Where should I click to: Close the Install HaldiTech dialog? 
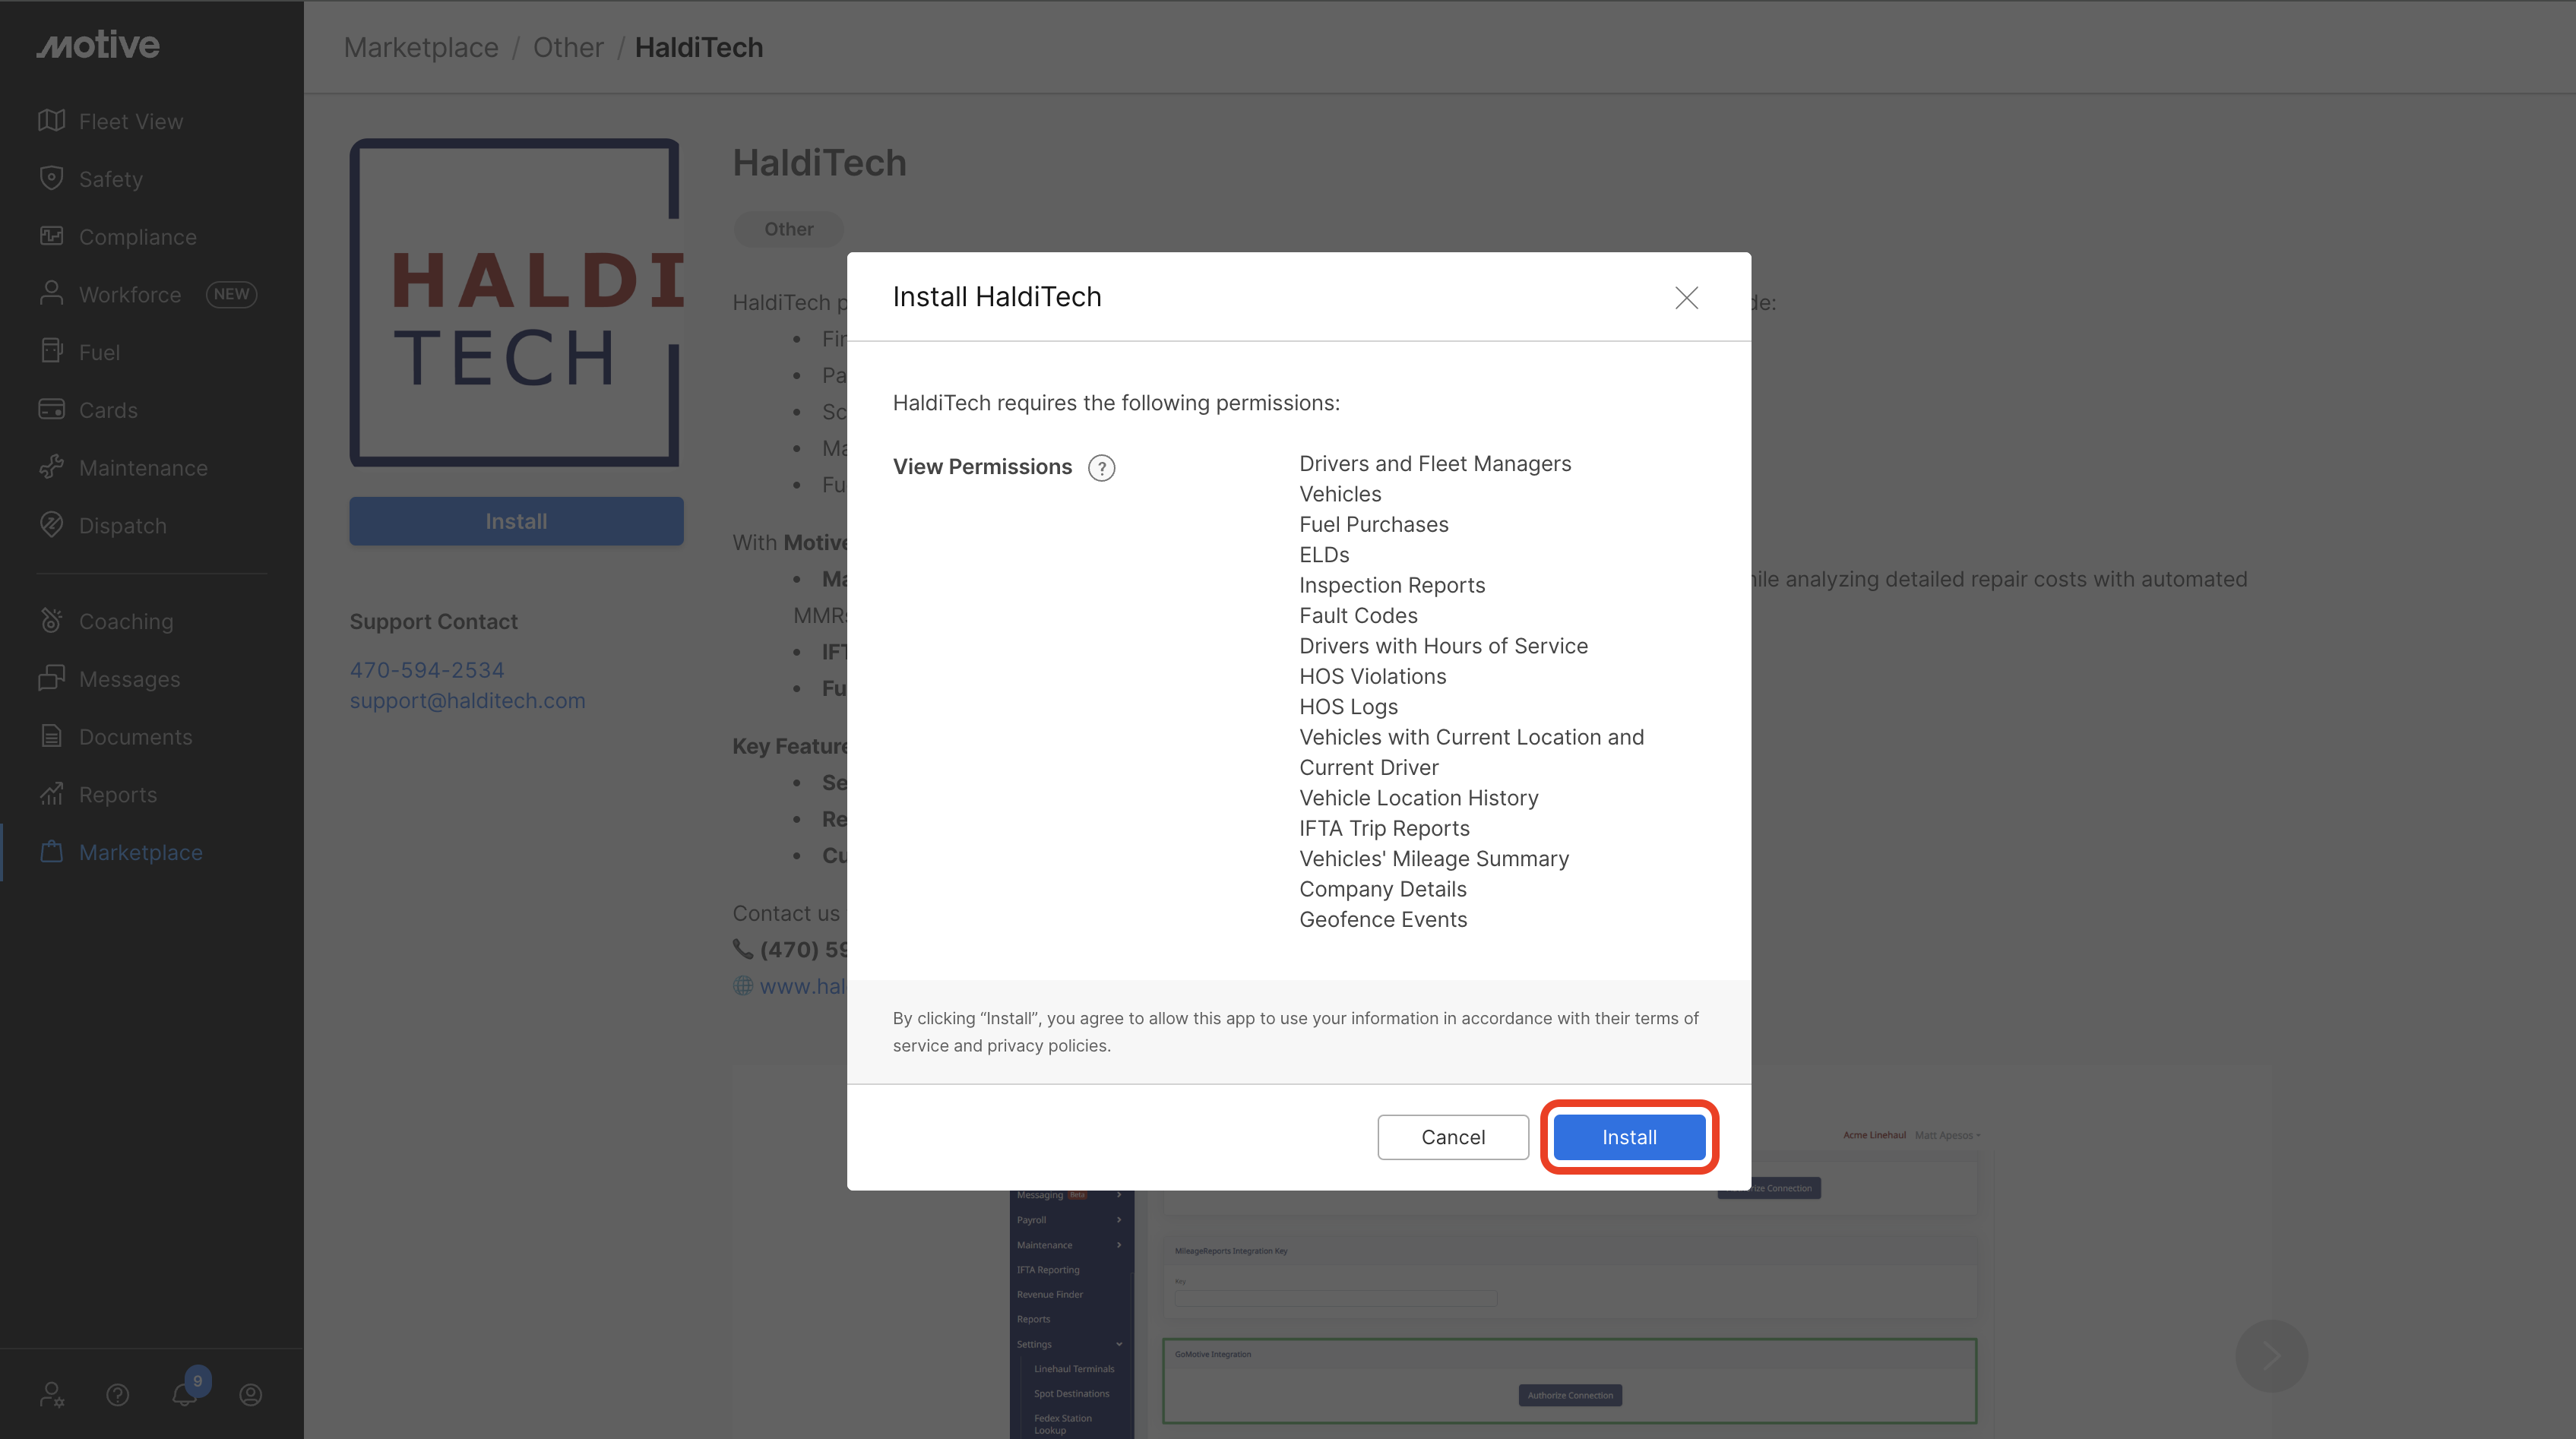(1686, 298)
